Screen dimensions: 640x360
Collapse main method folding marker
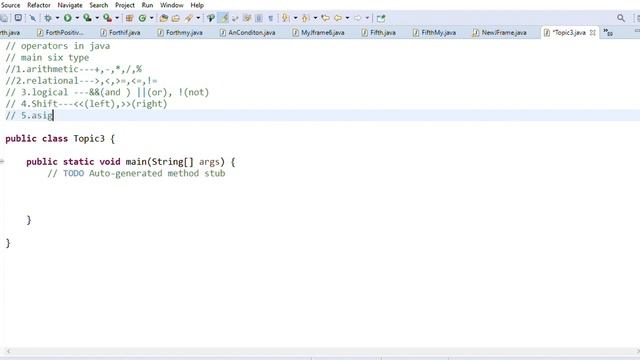pyautogui.click(x=2, y=161)
